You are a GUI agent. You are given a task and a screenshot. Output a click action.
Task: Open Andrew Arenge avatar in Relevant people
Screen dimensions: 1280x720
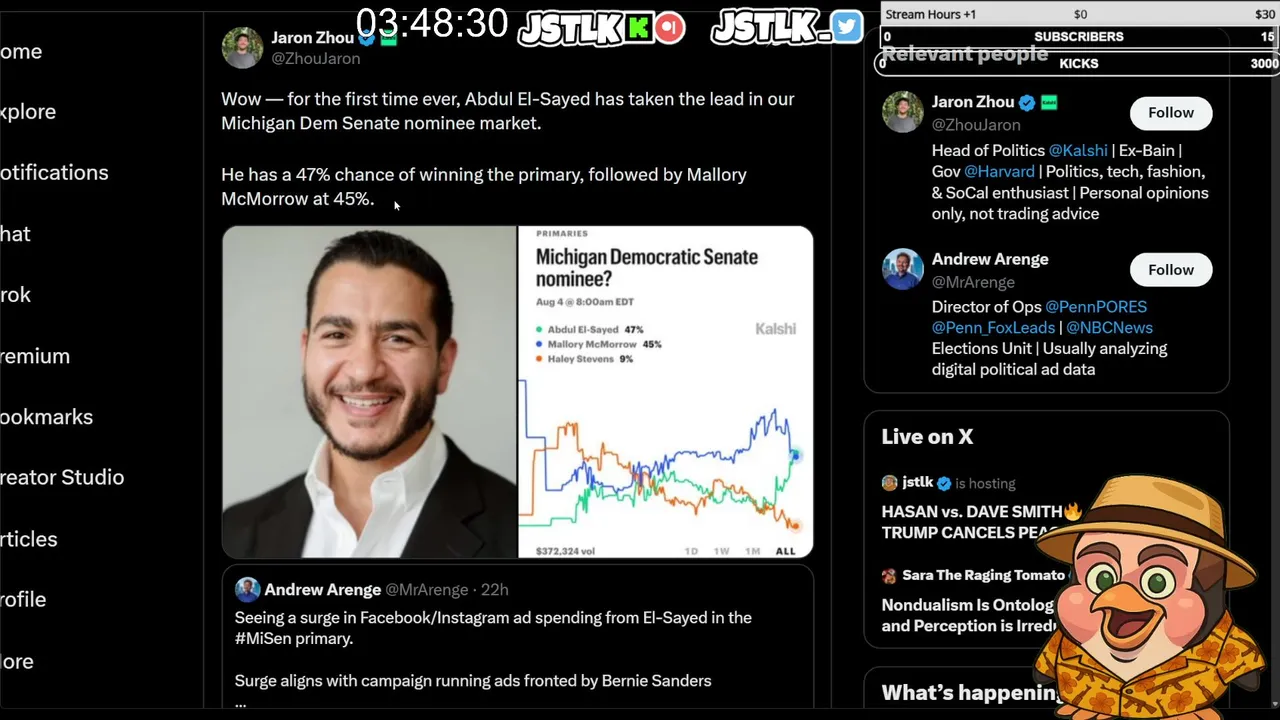(902, 269)
